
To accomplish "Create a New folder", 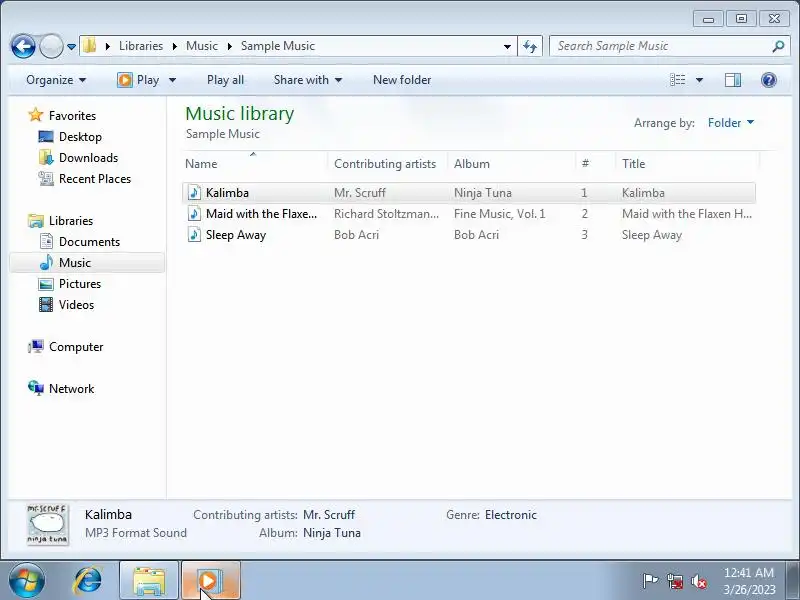I will tap(402, 80).
